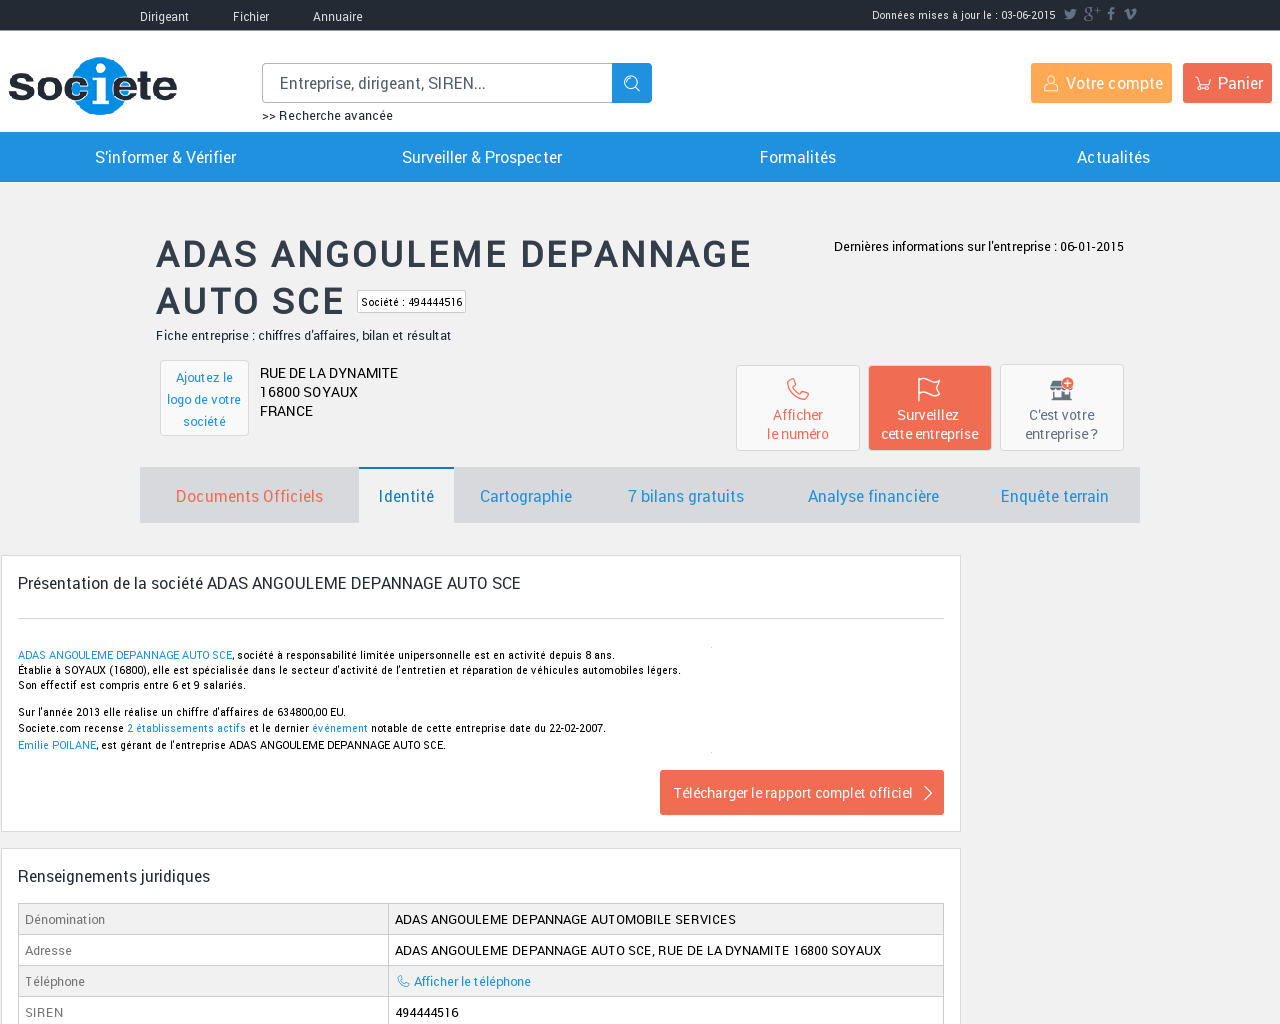This screenshot has width=1280, height=1024.
Task: Select the Identité tab
Action: click(x=406, y=496)
